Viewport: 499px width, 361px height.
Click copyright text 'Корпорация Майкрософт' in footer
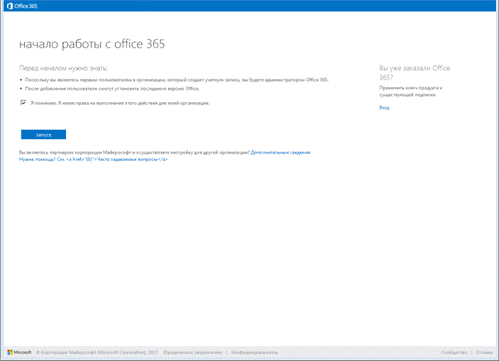[x=97, y=352]
